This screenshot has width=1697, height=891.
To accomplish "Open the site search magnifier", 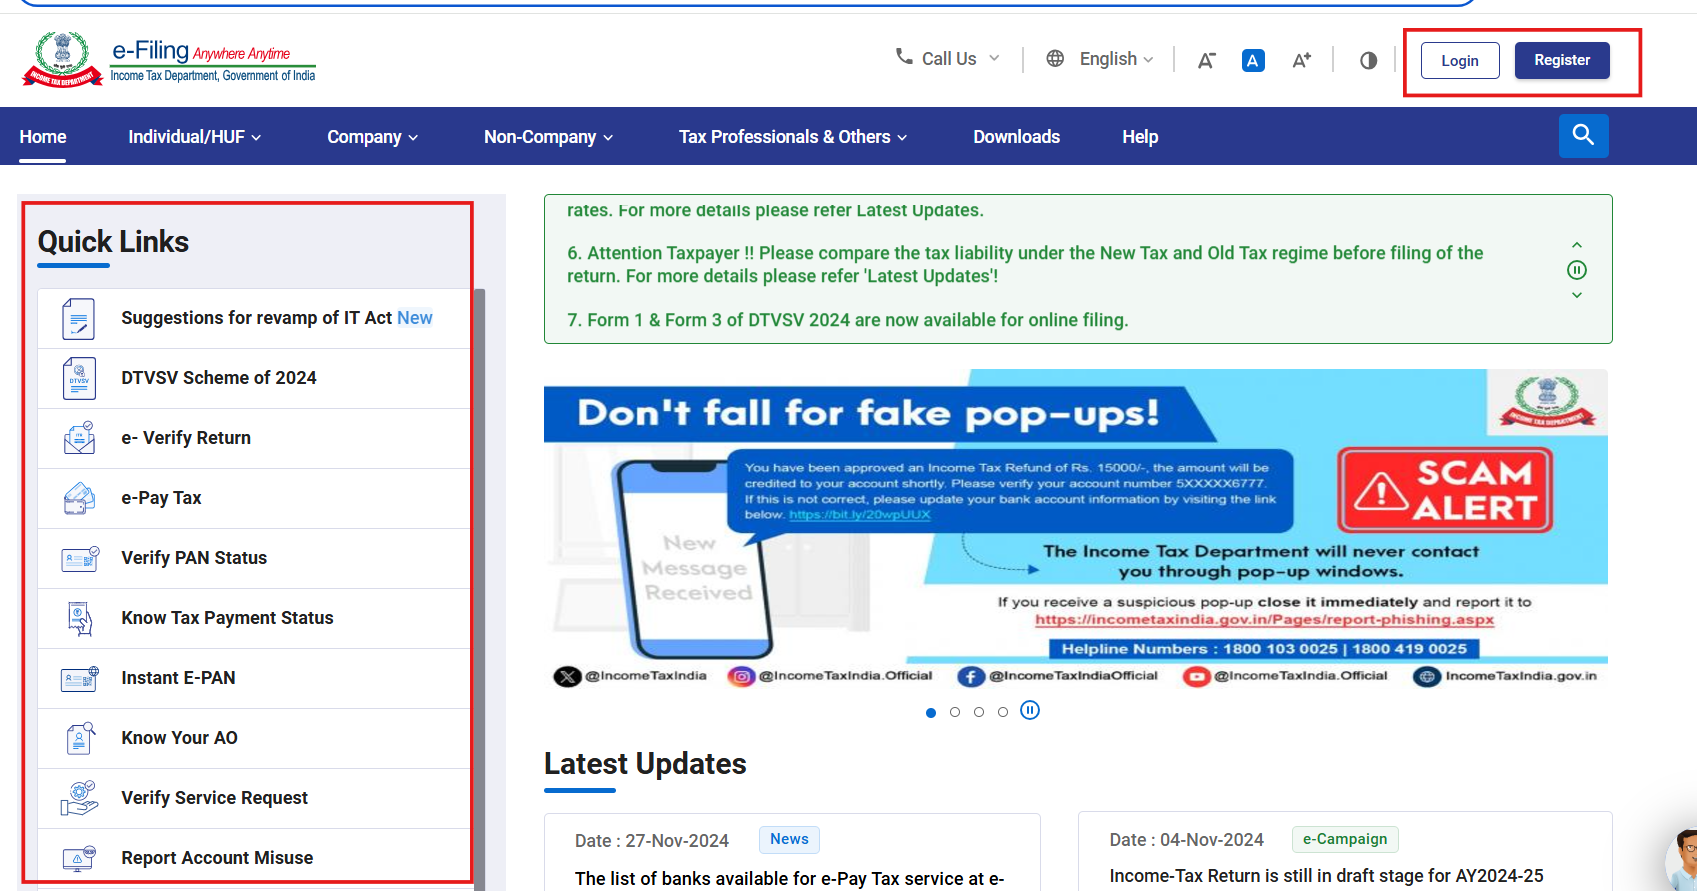I will coord(1583,135).
